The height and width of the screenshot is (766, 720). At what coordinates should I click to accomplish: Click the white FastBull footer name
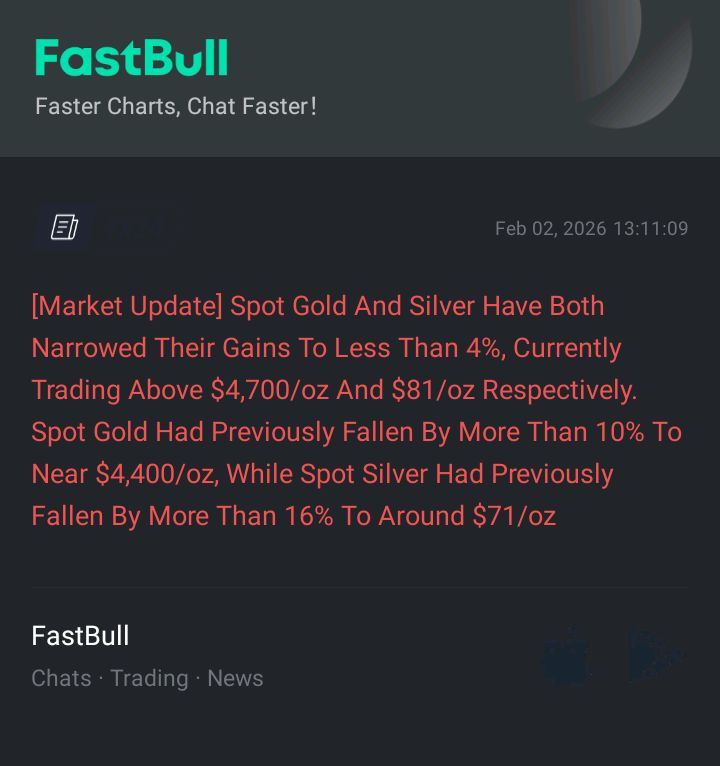tap(80, 635)
